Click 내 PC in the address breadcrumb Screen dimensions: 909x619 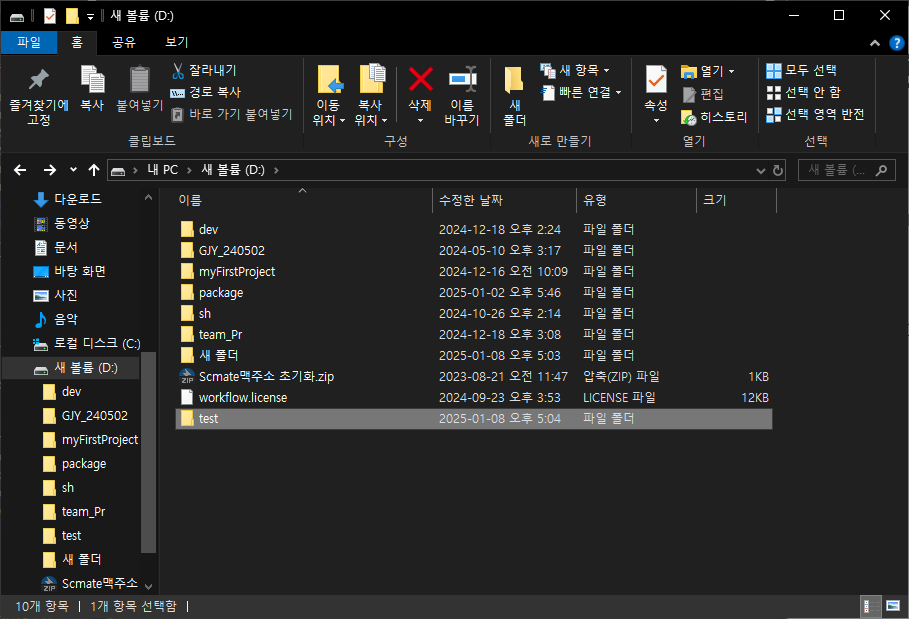coord(162,170)
